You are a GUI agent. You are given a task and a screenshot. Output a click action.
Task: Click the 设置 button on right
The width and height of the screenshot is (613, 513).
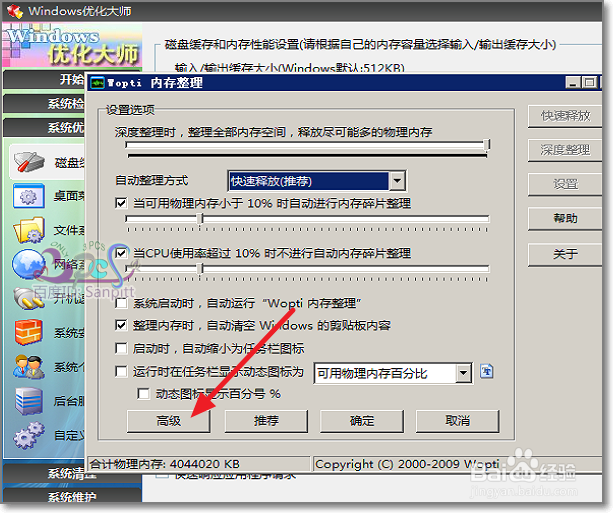click(x=565, y=184)
